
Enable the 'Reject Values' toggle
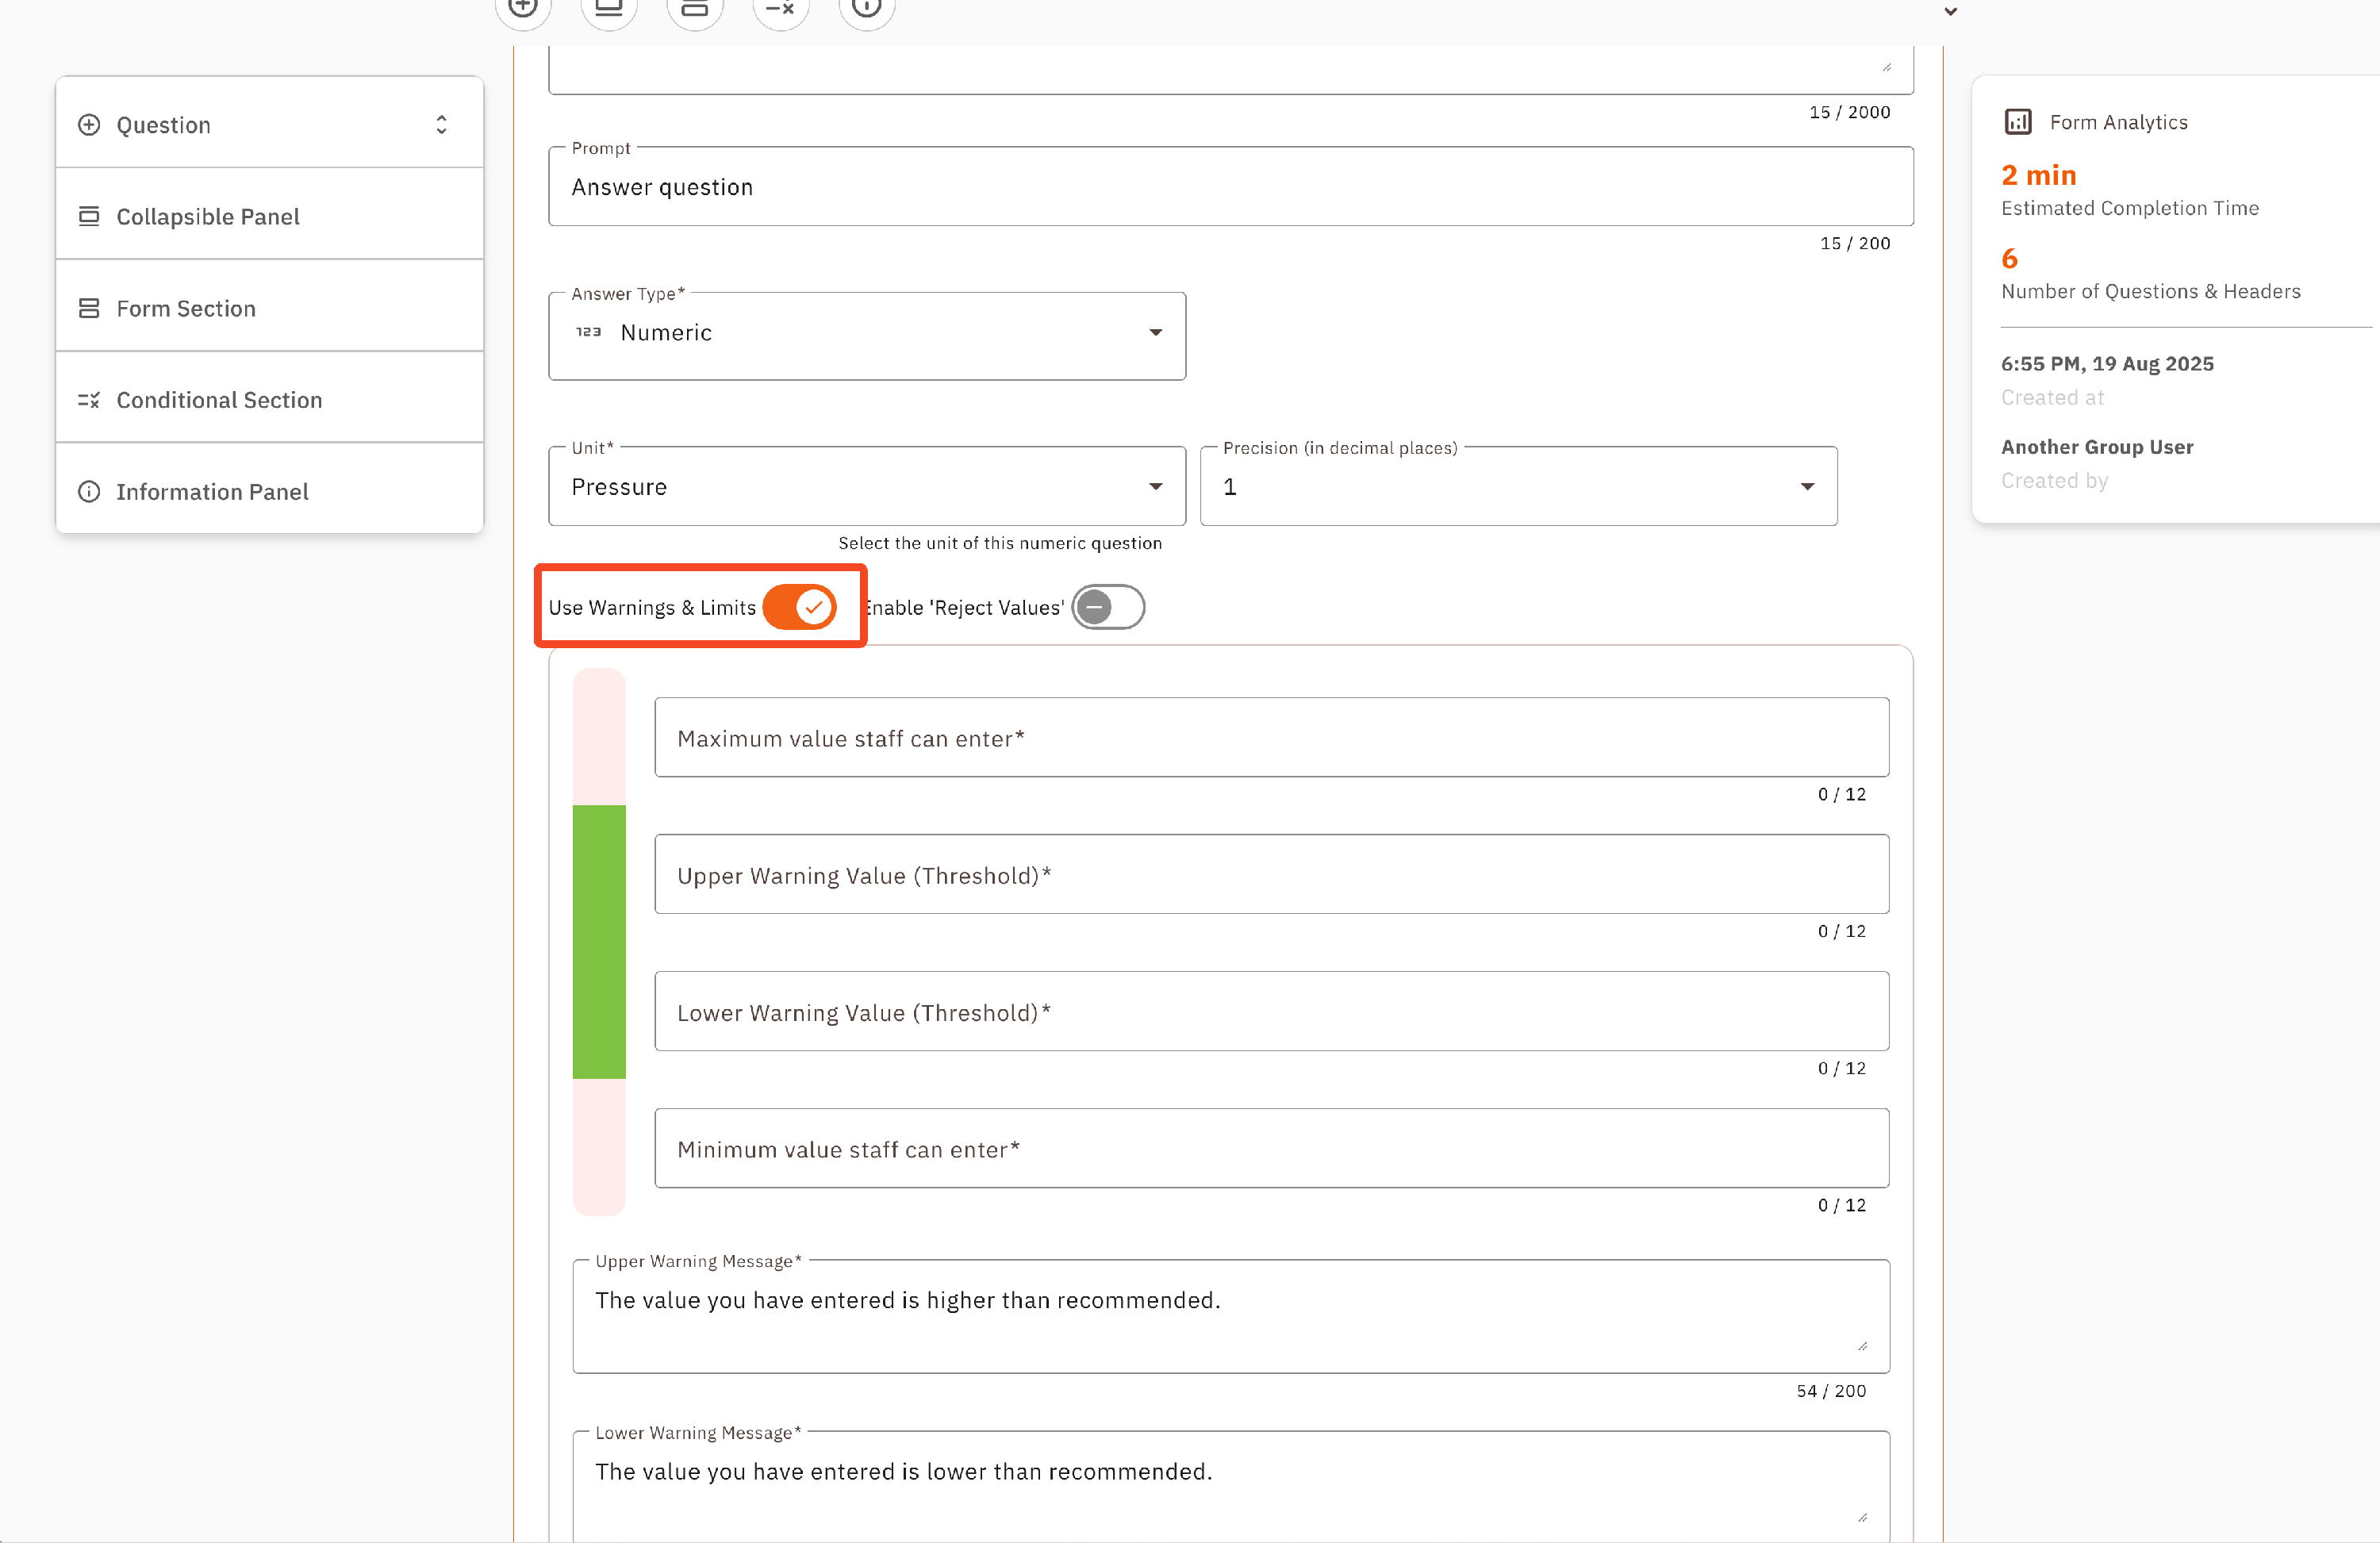coord(1108,607)
